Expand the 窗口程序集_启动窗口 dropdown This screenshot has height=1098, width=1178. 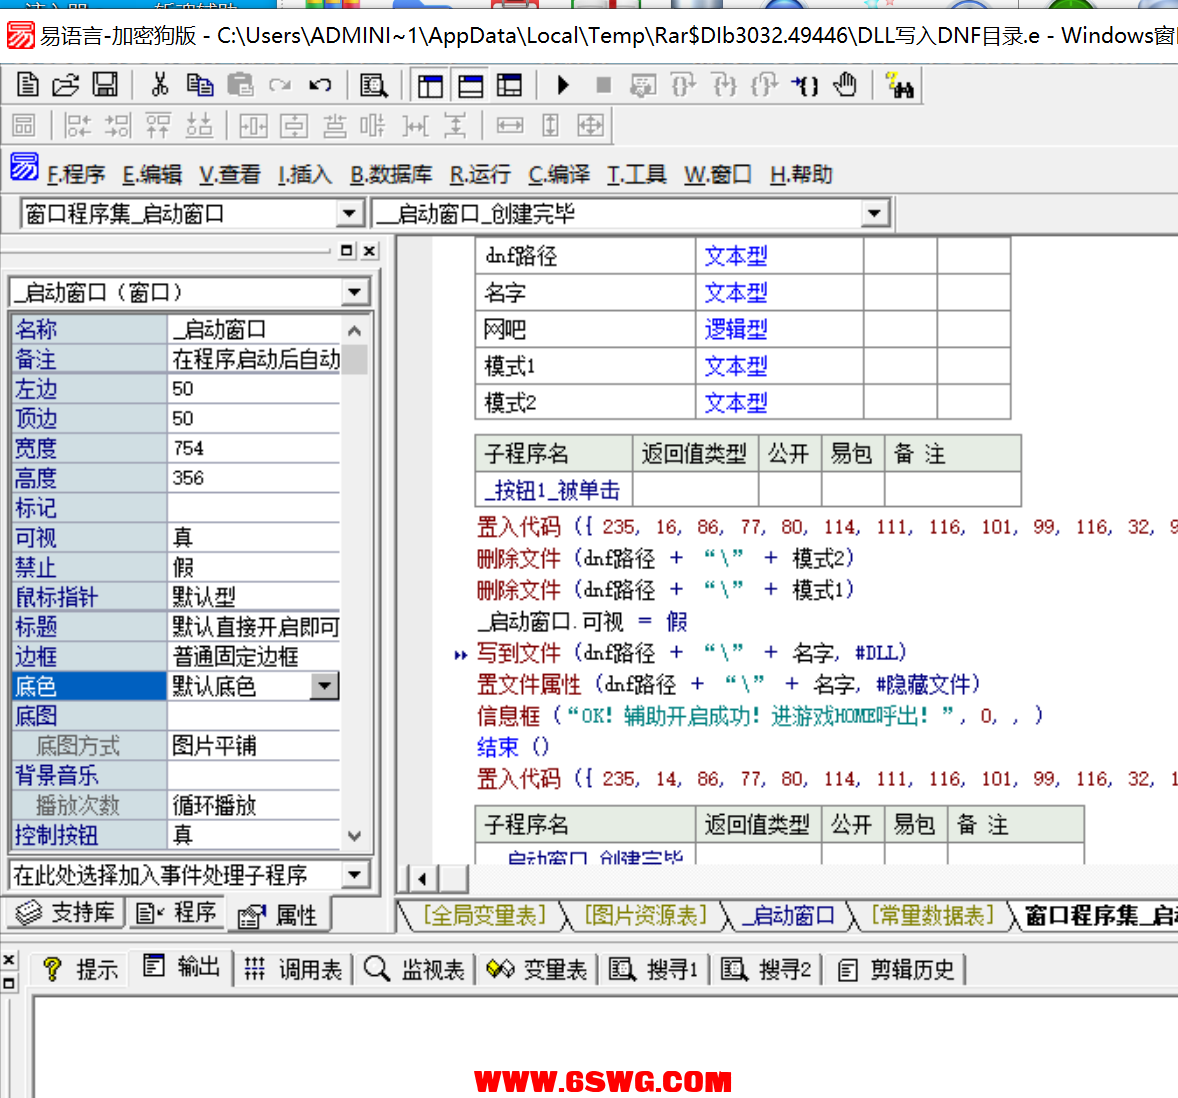[x=349, y=214]
